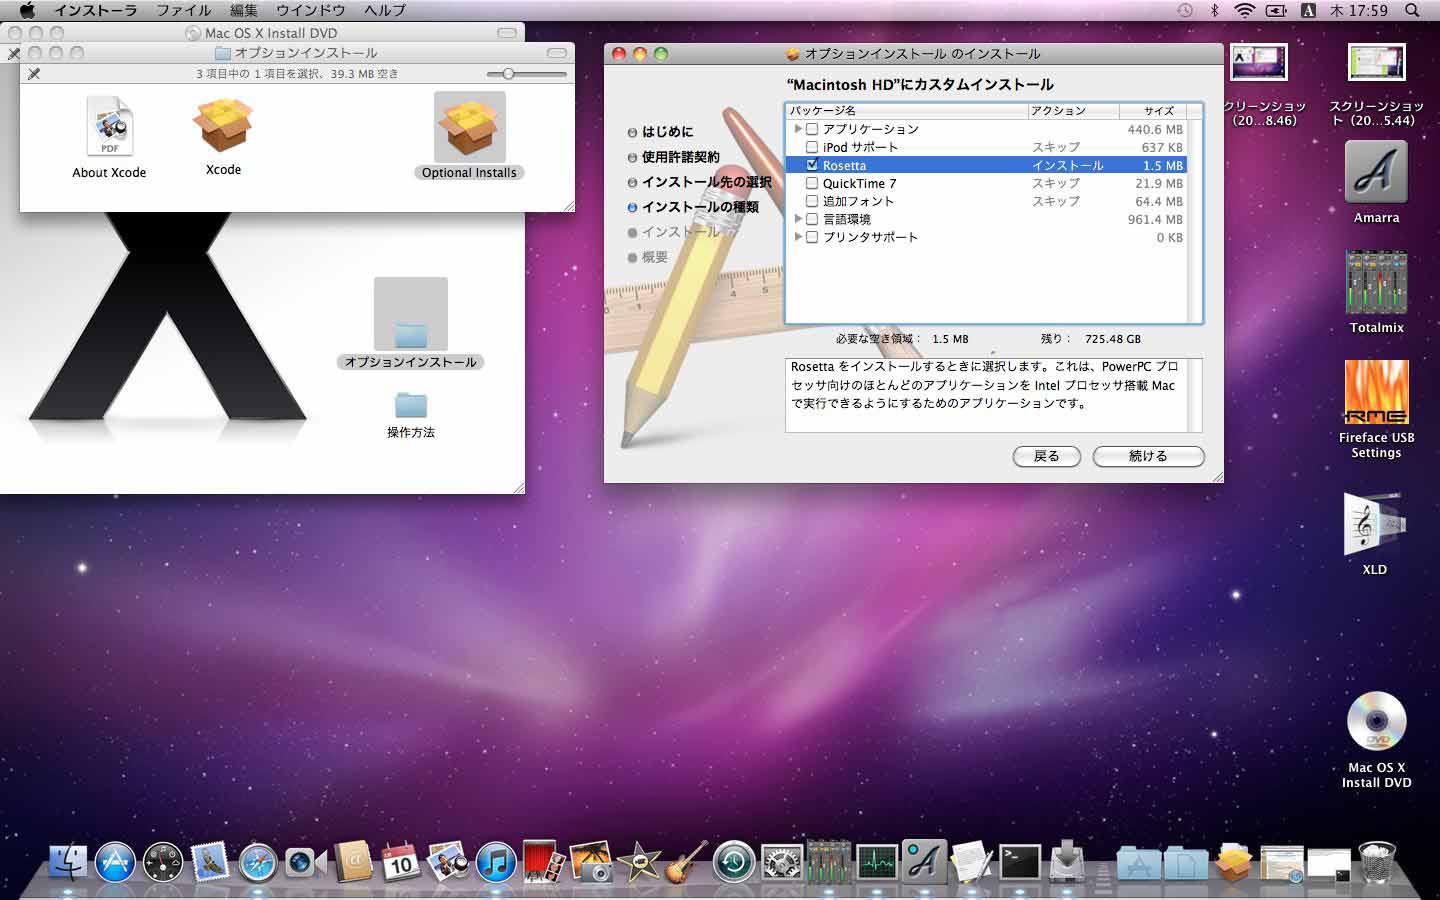Viewport: 1440px width, 900px height.
Task: Open the ヘルプ menu
Action: click(x=385, y=10)
